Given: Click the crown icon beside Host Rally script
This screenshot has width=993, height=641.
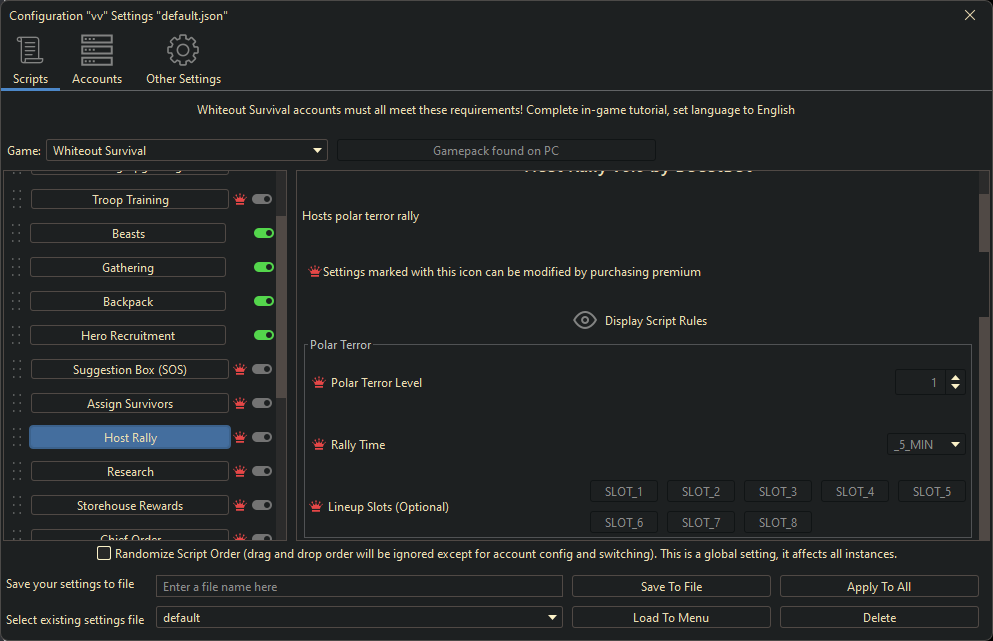Looking at the screenshot, I should coord(240,437).
